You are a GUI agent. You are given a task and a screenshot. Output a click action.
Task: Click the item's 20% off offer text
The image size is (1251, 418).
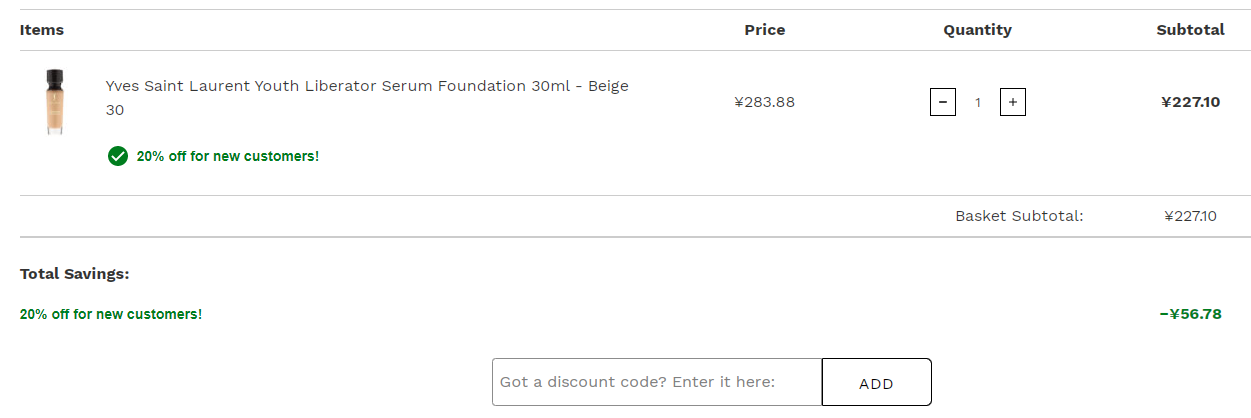tap(228, 156)
